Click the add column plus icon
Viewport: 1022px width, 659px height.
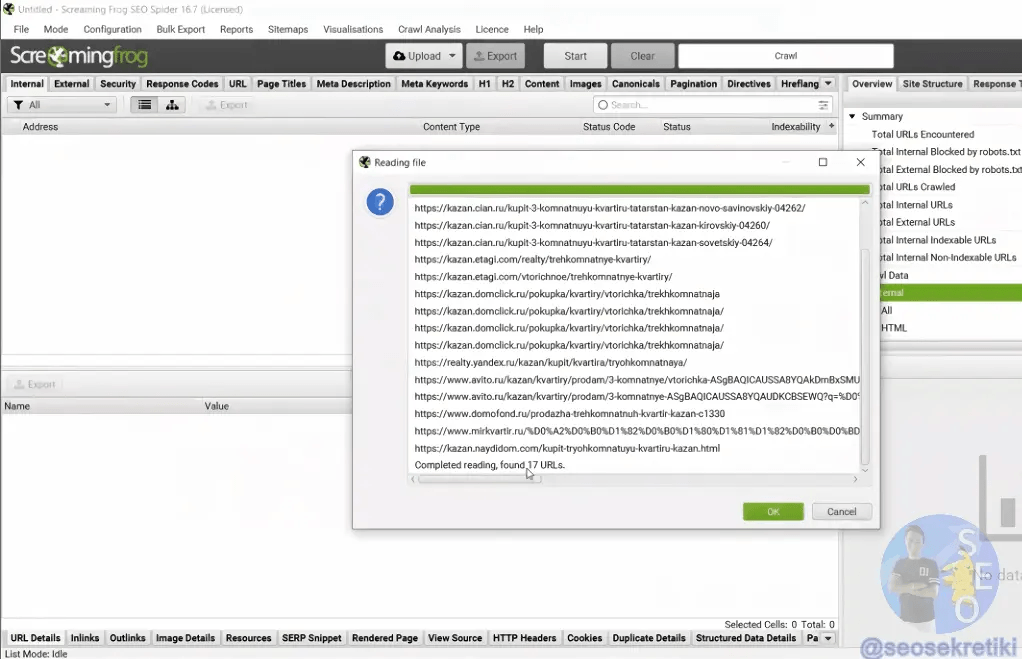(x=831, y=126)
